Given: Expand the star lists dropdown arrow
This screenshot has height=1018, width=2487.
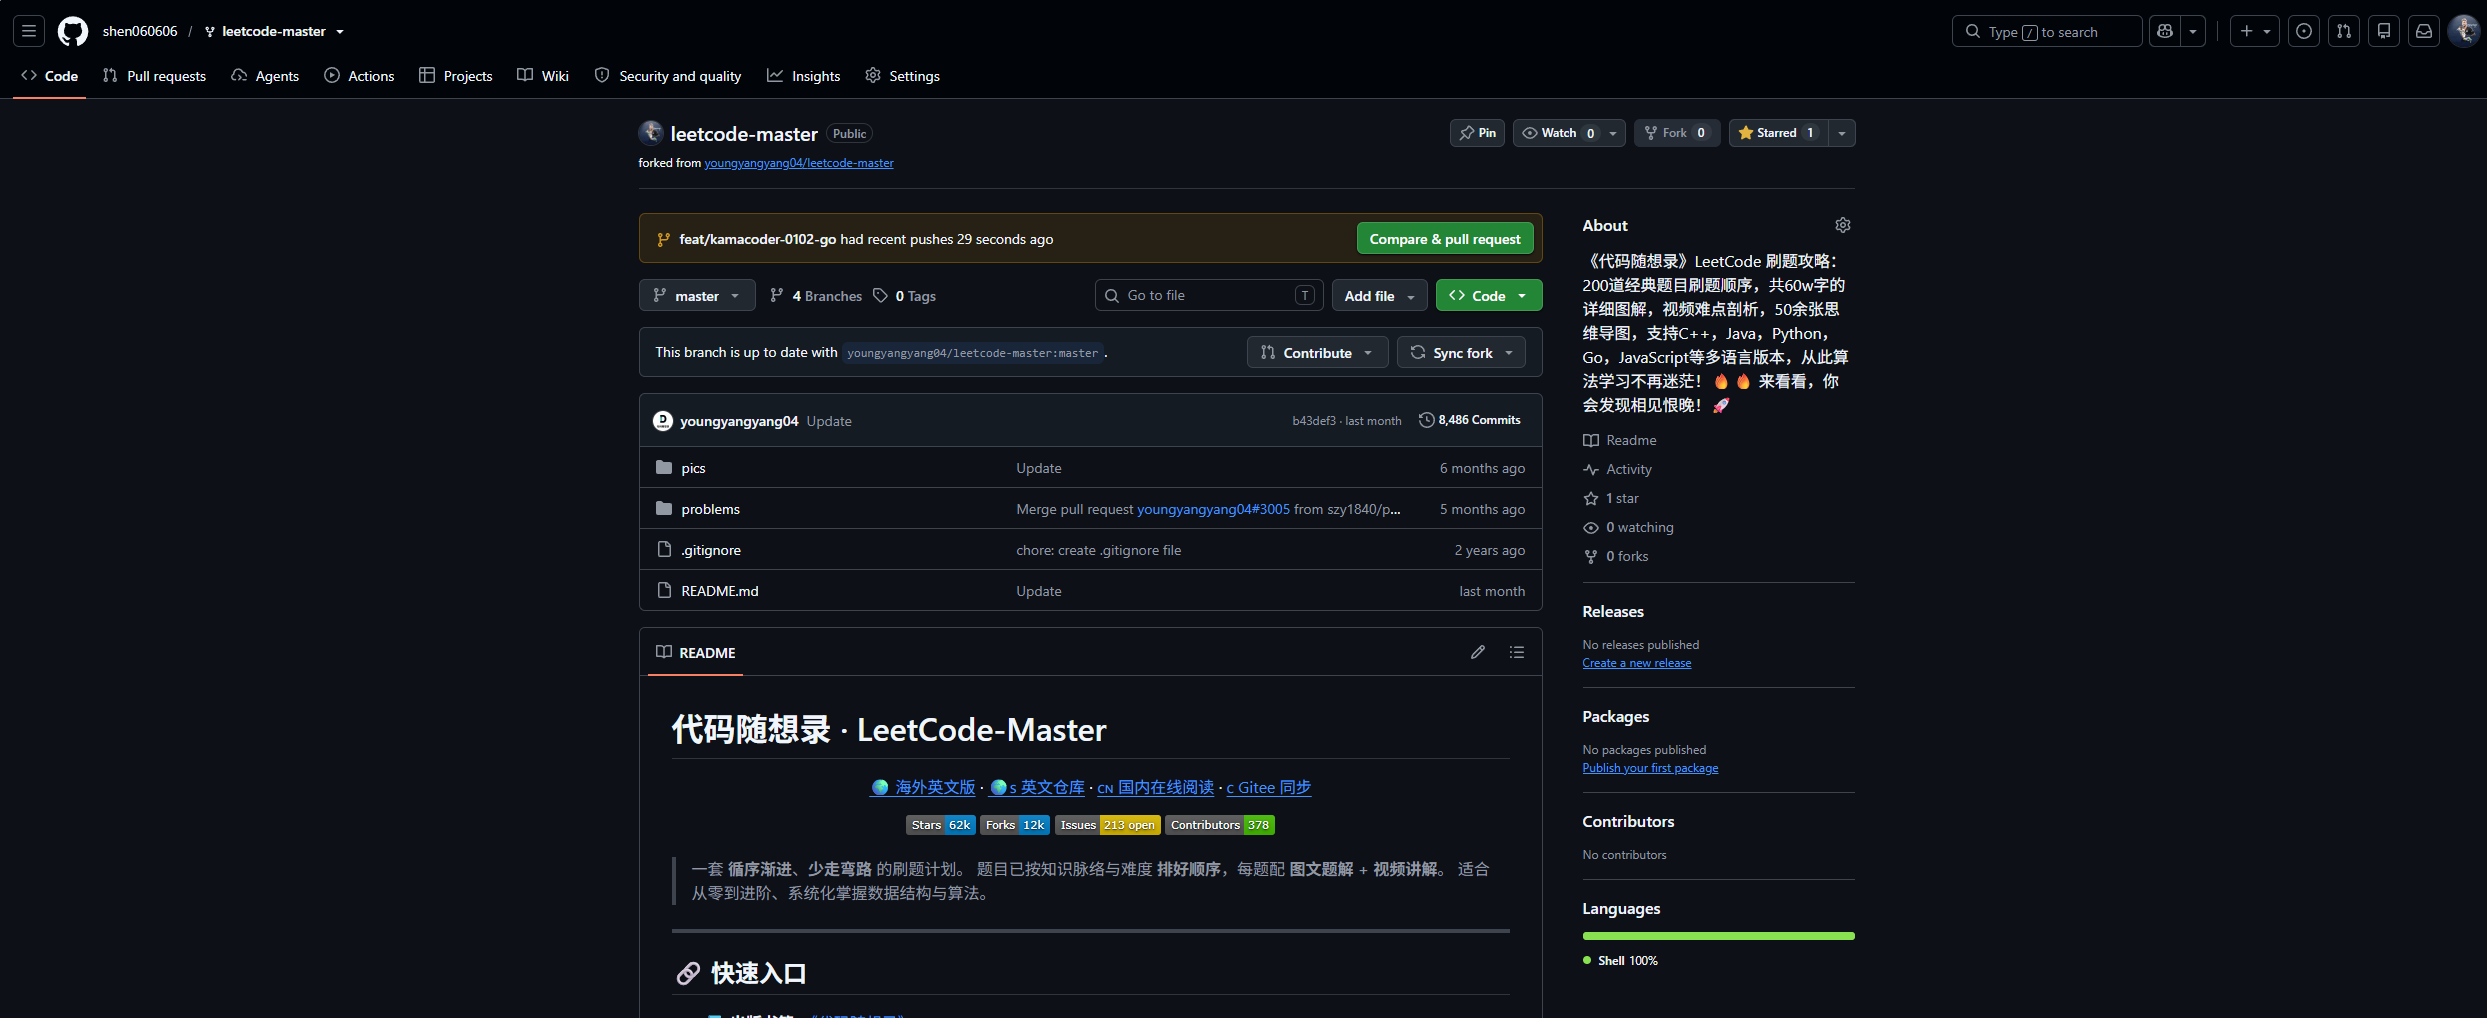Looking at the screenshot, I should 1842,133.
